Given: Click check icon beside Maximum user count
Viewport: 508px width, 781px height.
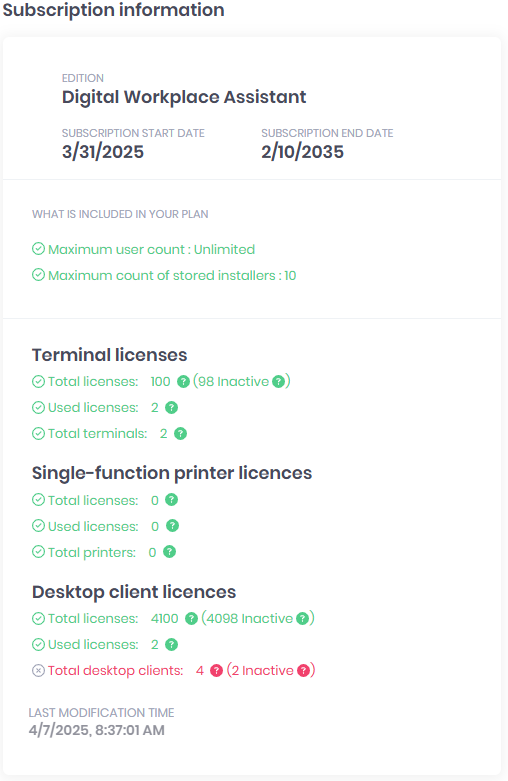Looking at the screenshot, I should (x=38, y=249).
